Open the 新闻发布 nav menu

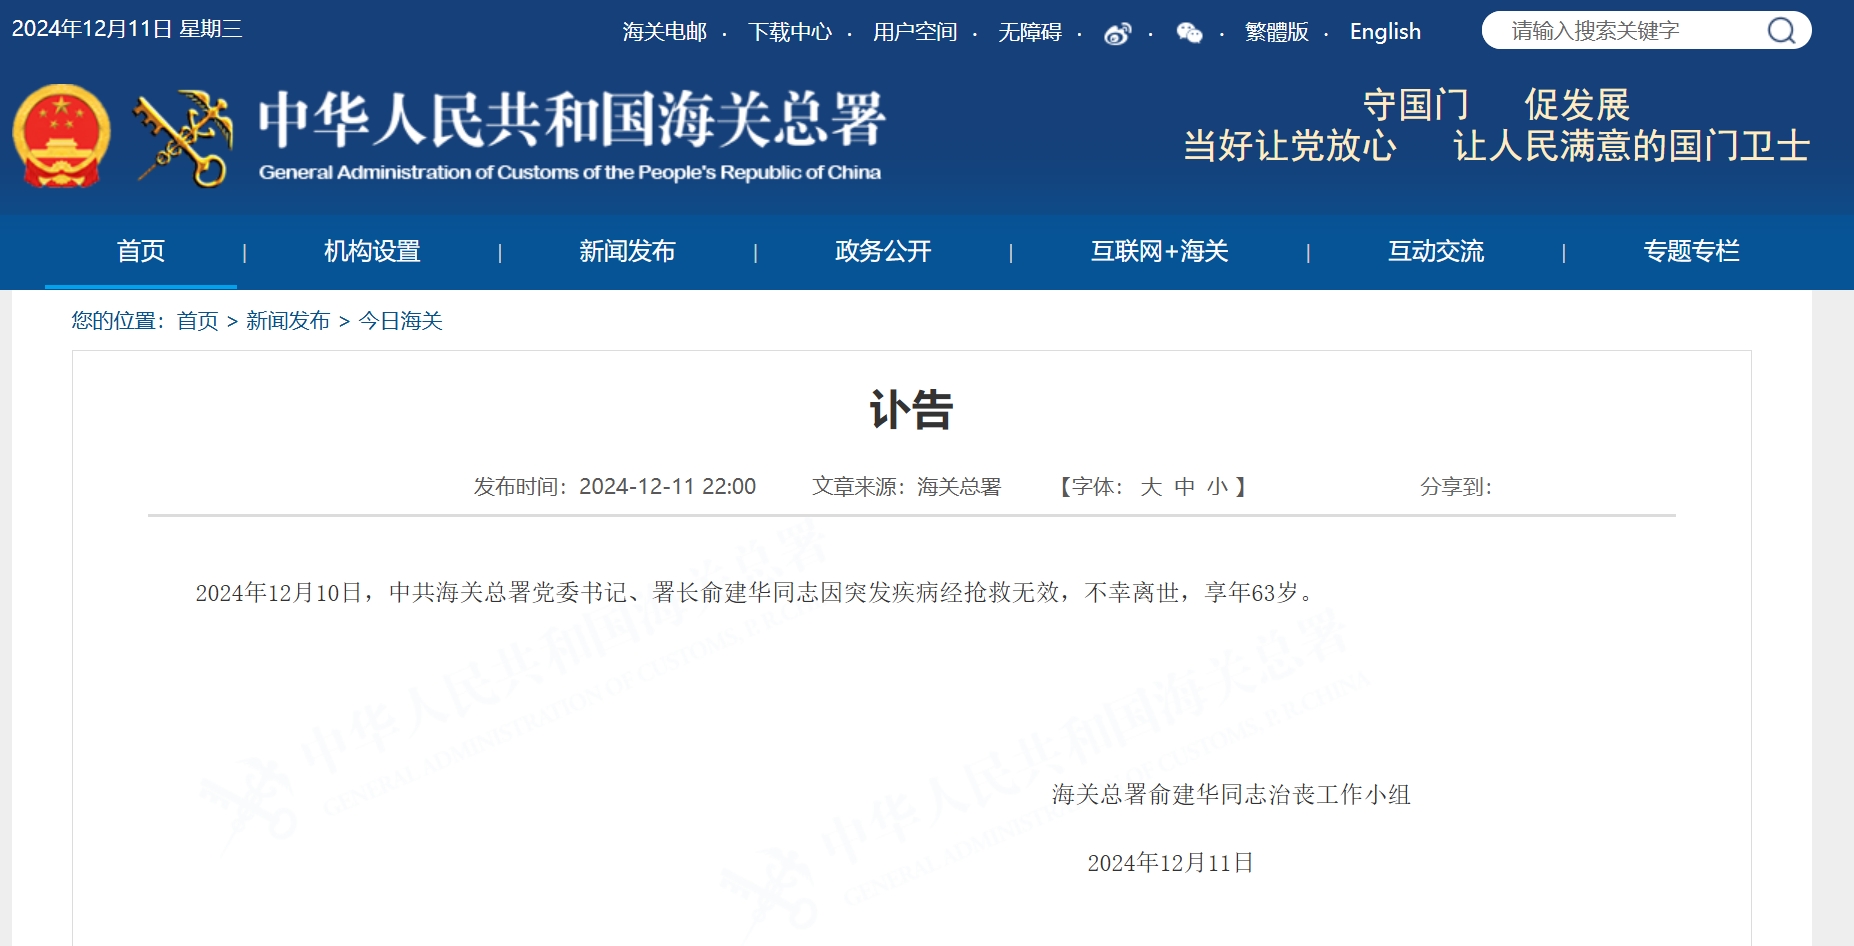click(627, 251)
